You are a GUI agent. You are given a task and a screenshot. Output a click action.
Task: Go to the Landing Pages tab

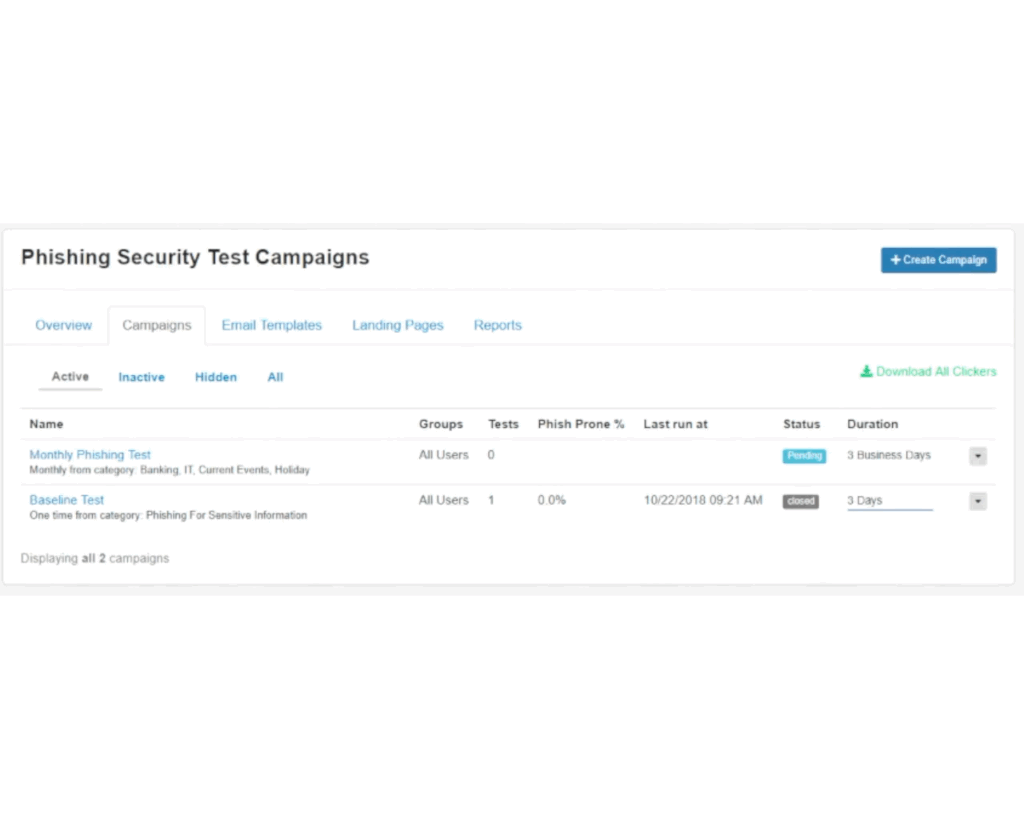coord(397,325)
